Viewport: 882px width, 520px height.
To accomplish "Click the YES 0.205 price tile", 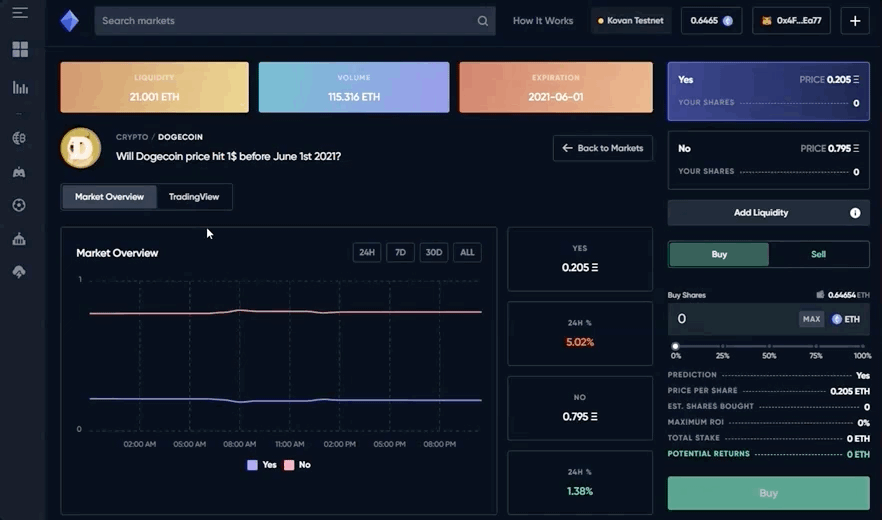I will (x=580, y=259).
